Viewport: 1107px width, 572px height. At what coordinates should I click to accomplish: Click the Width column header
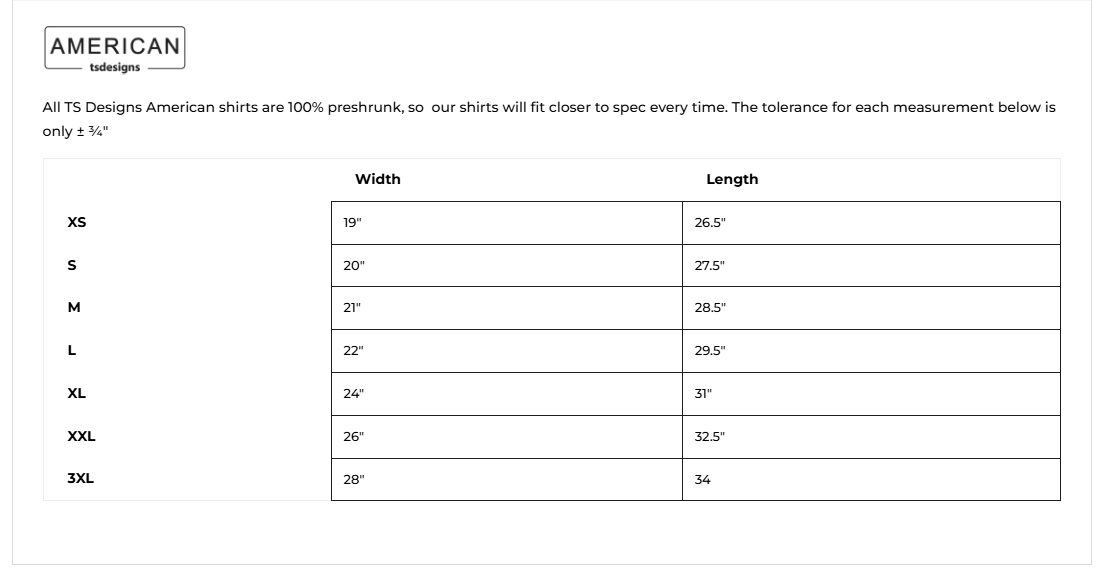[x=377, y=180]
